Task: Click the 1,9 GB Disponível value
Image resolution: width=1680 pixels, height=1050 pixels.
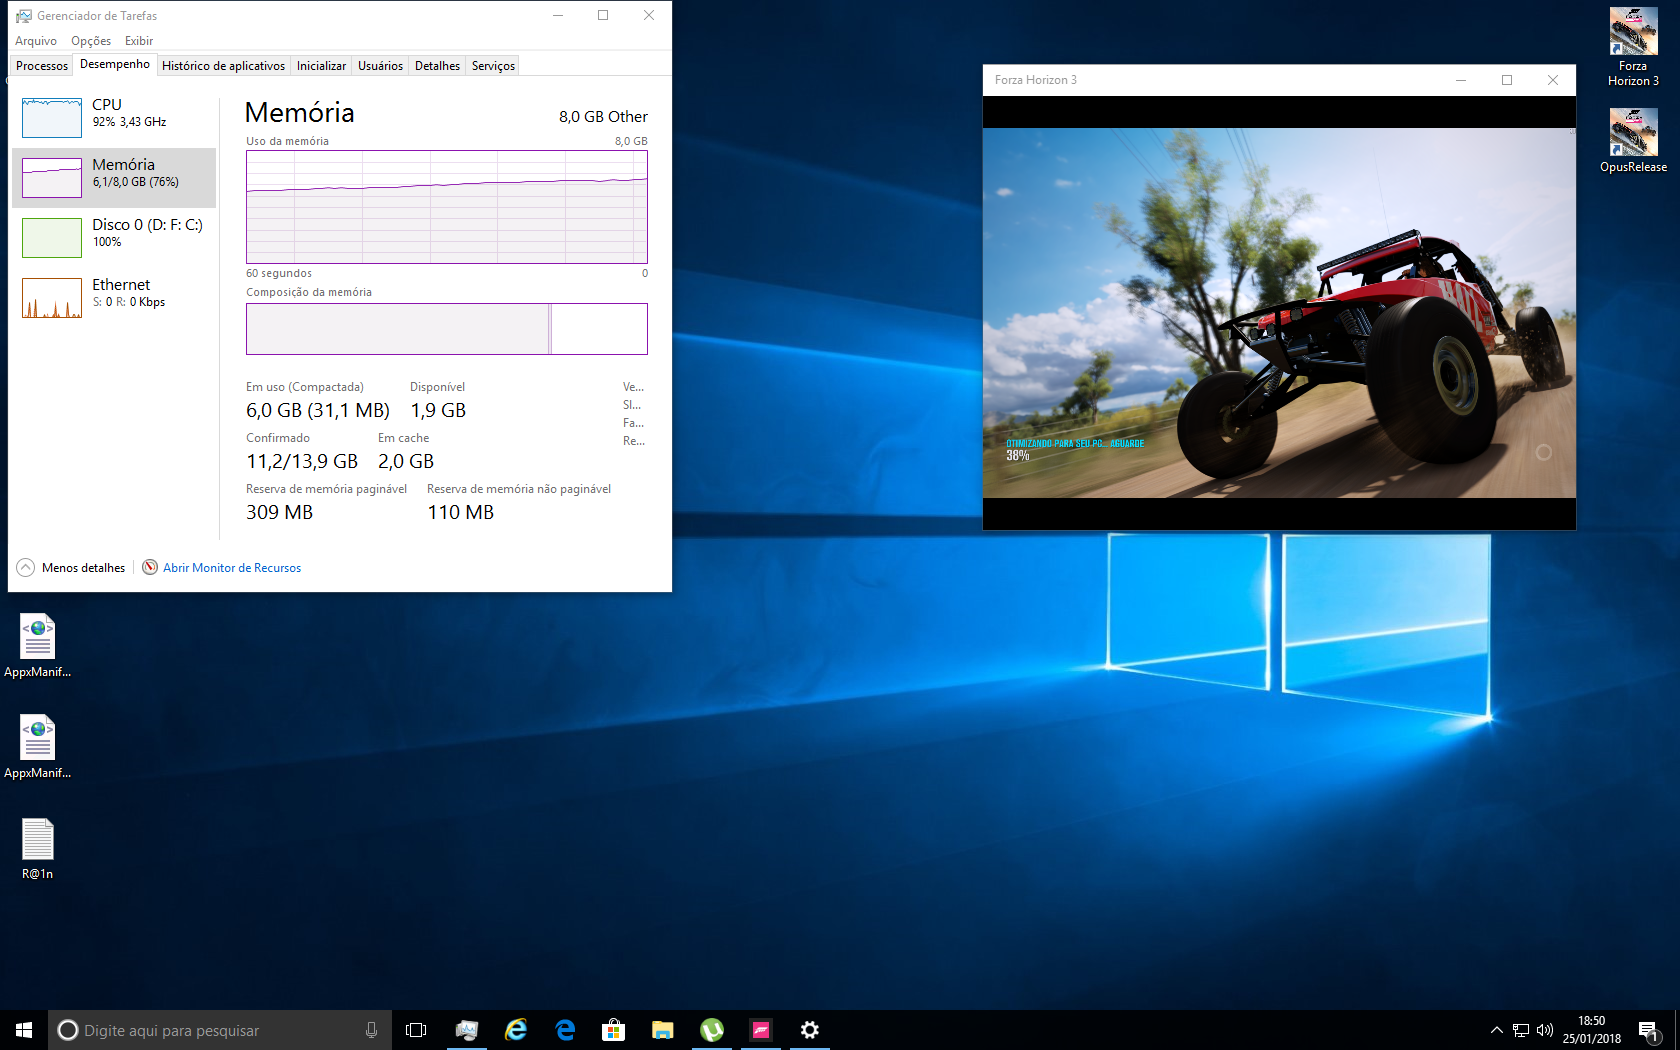Action: point(438,410)
